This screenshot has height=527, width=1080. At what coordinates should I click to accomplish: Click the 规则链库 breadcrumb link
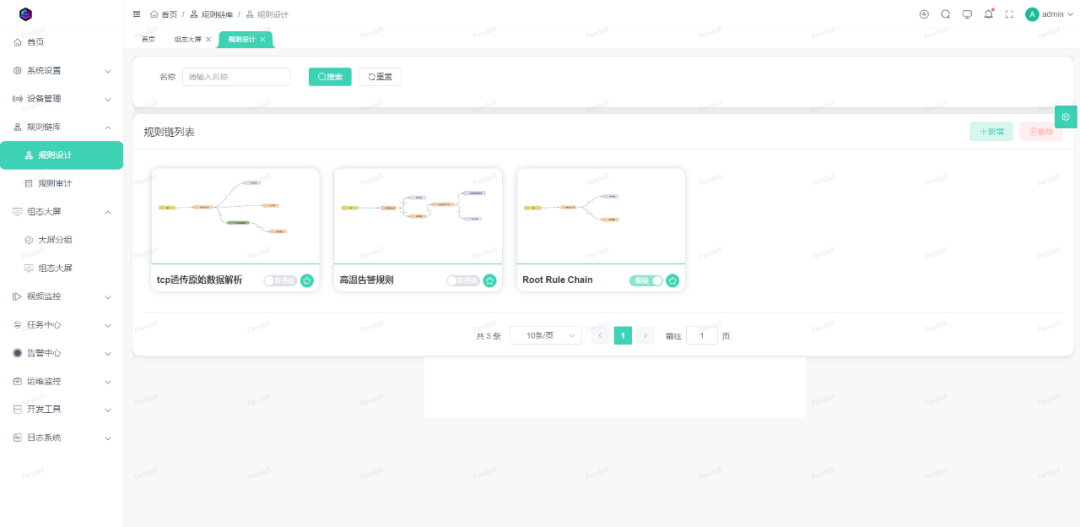tap(211, 14)
